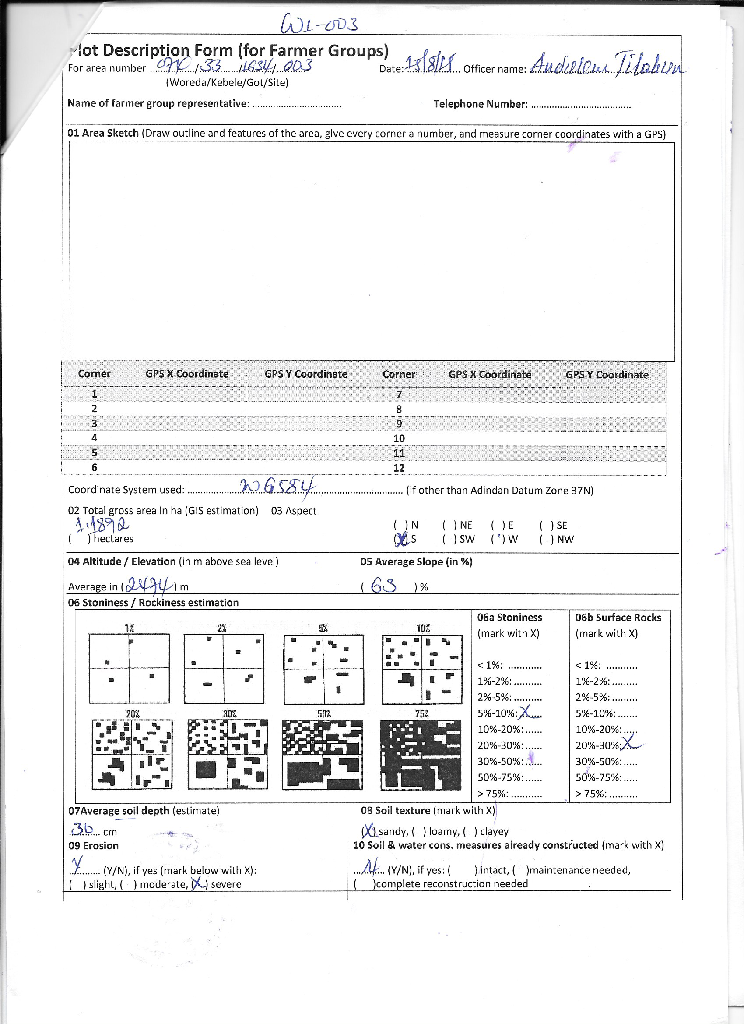Click the Telephone Number field

(x=581, y=104)
